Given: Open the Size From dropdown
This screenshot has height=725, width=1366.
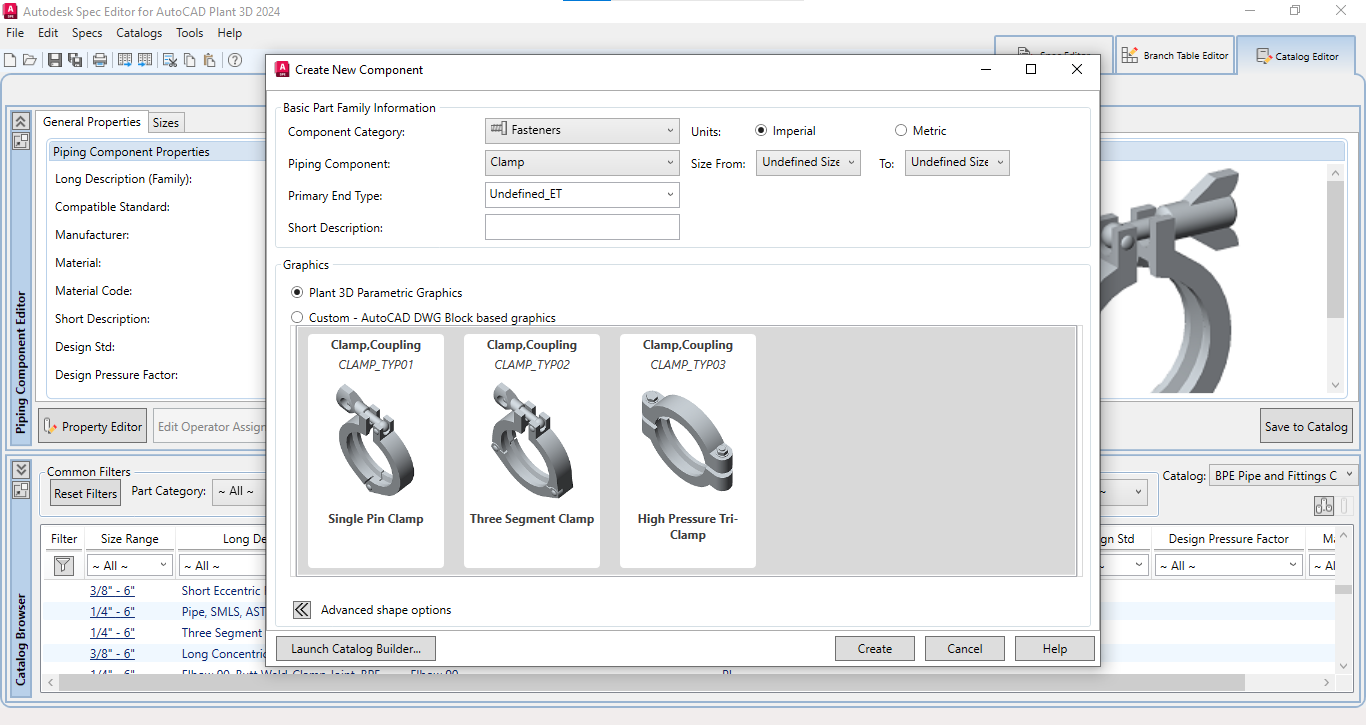Looking at the screenshot, I should pyautogui.click(x=808, y=162).
